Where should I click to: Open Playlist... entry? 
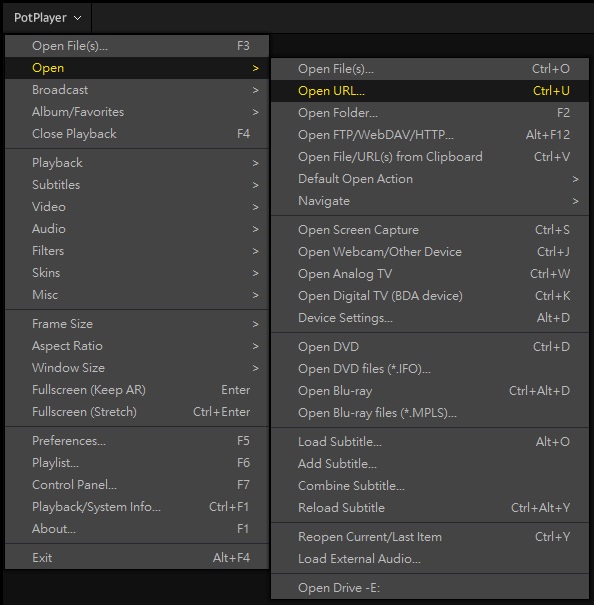tap(137, 463)
